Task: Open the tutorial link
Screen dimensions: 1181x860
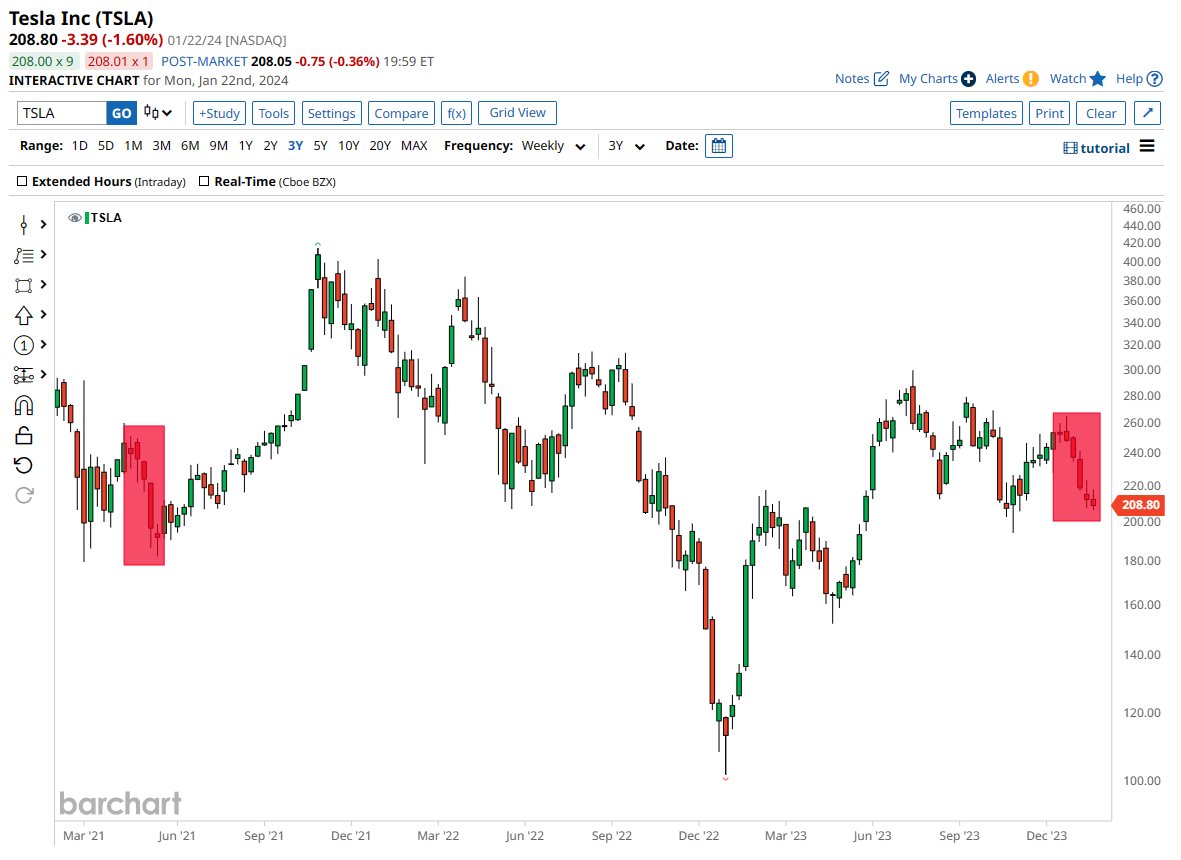Action: click(x=1097, y=148)
